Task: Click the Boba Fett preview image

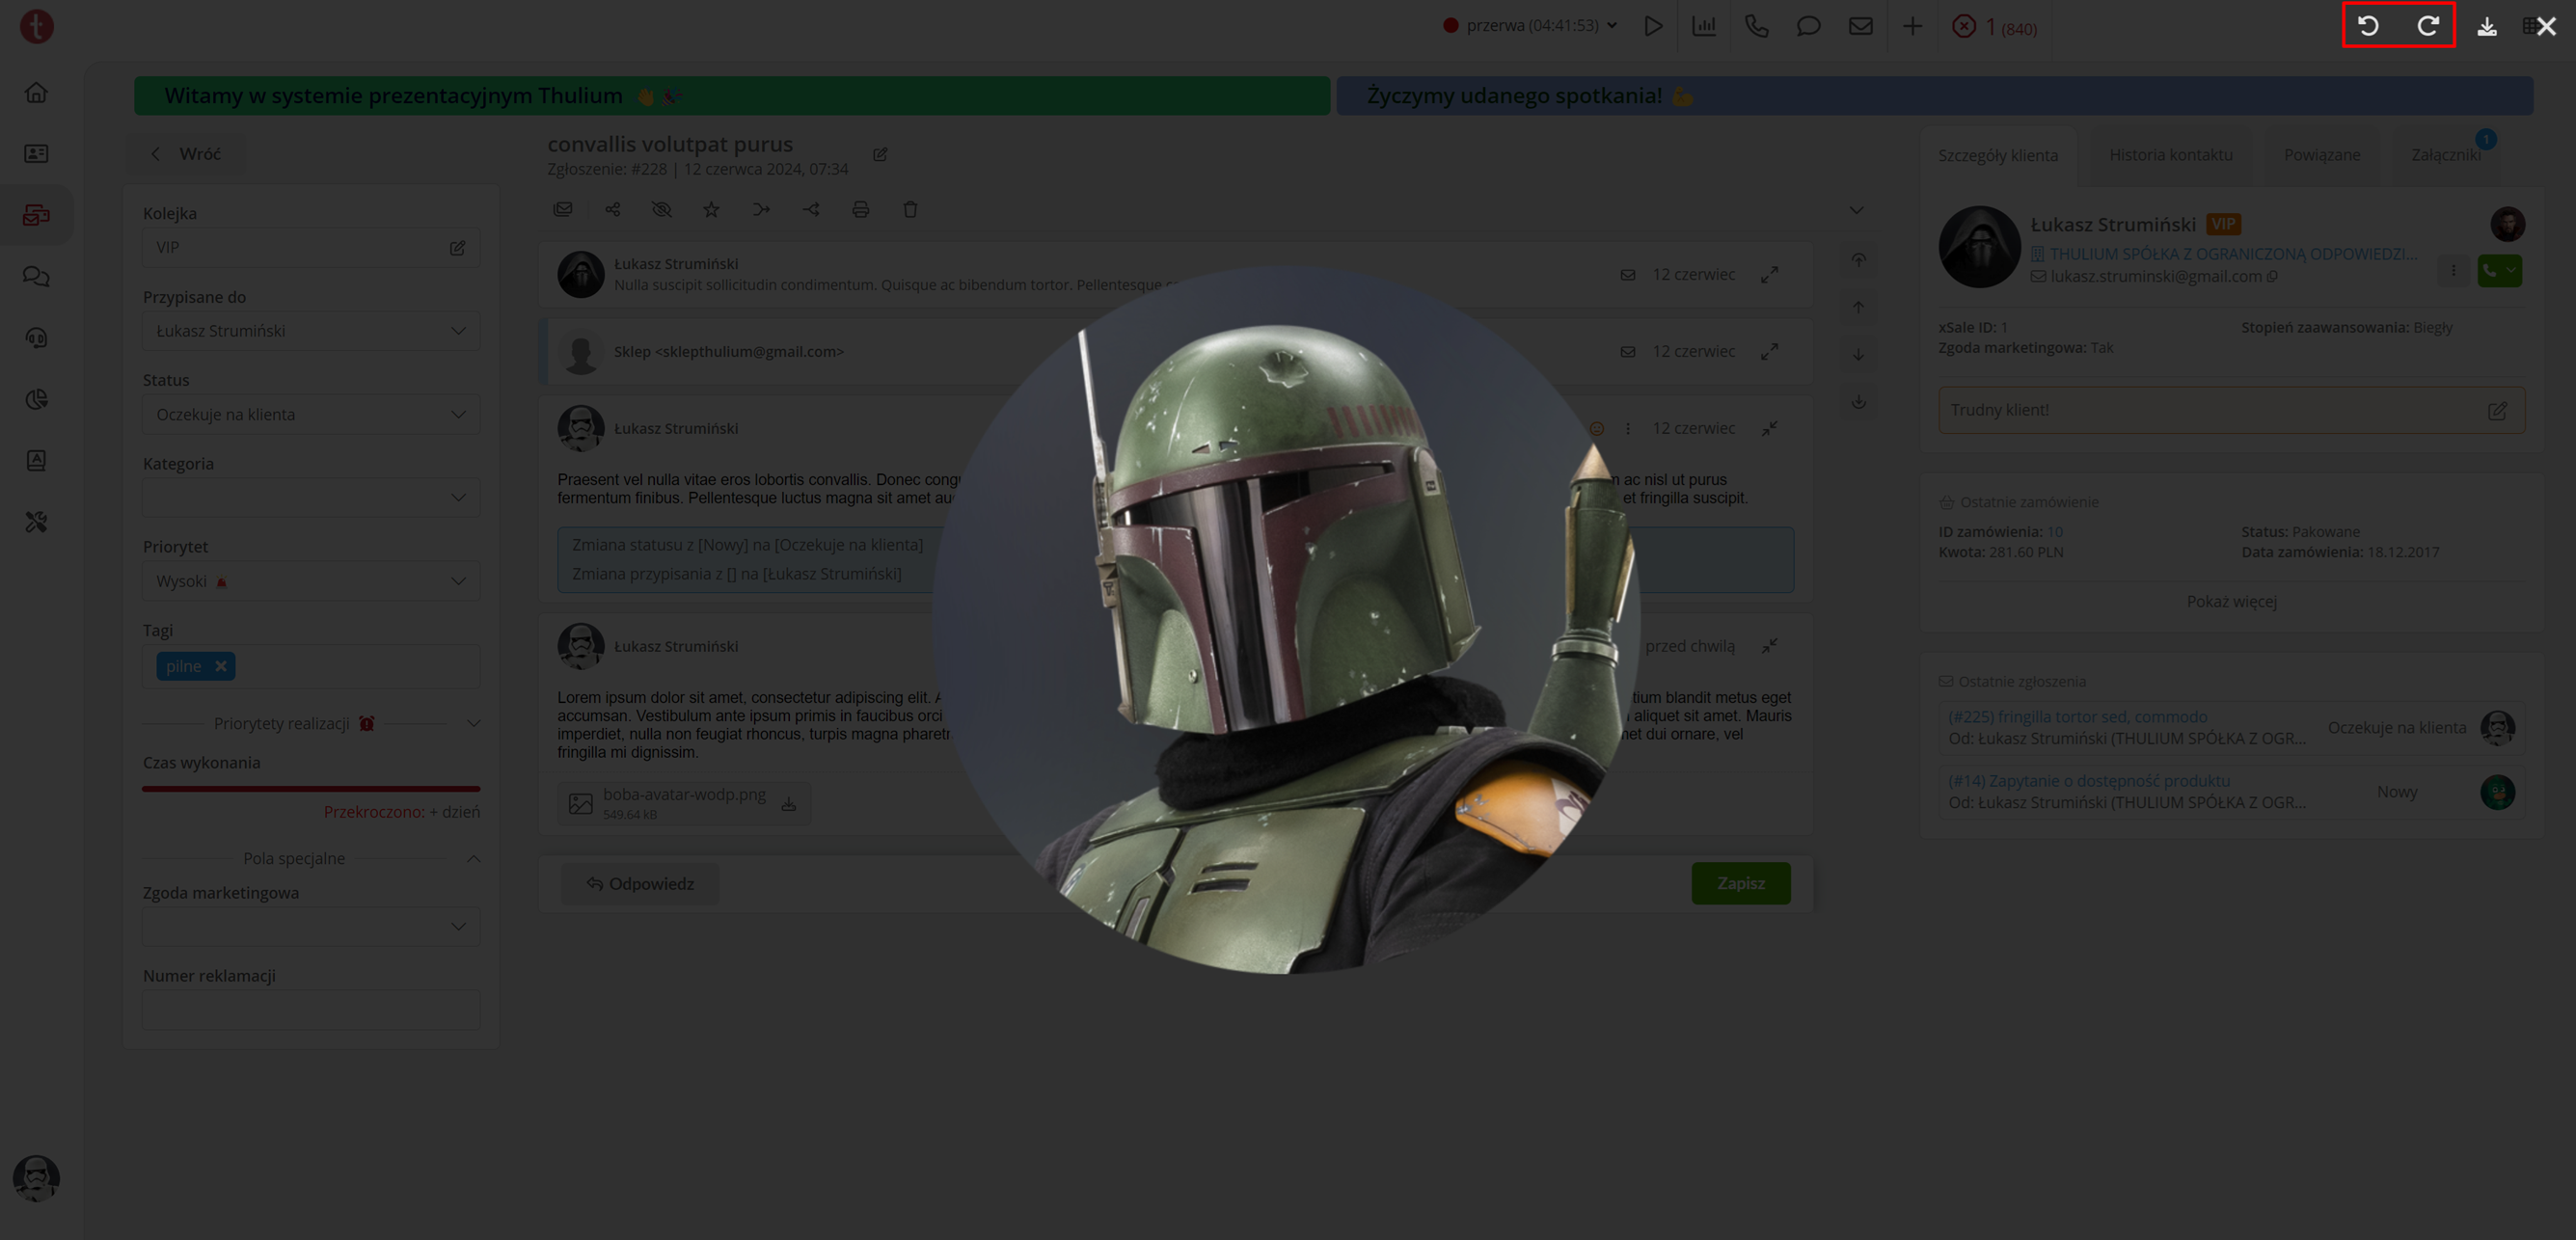Action: [1286, 620]
